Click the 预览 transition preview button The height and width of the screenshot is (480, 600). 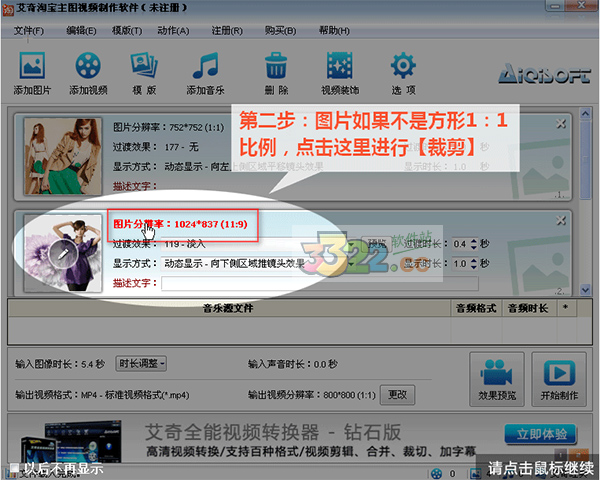[377, 243]
